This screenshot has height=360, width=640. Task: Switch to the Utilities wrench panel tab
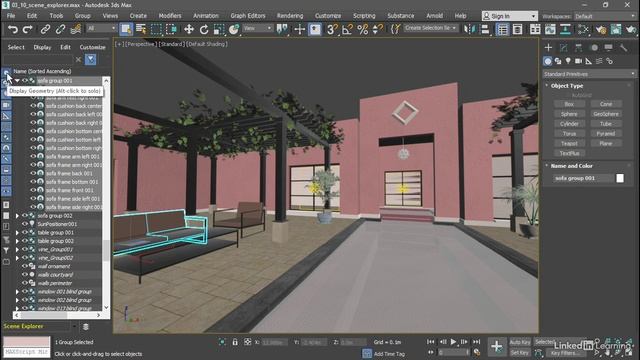pyautogui.click(x=623, y=48)
